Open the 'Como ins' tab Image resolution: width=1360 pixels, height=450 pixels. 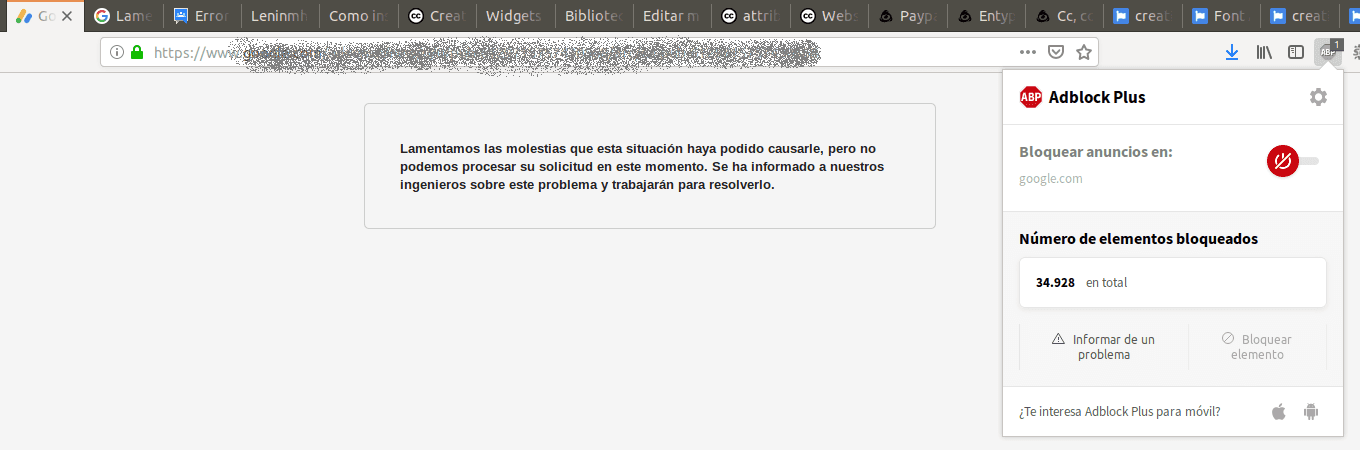[x=358, y=16]
